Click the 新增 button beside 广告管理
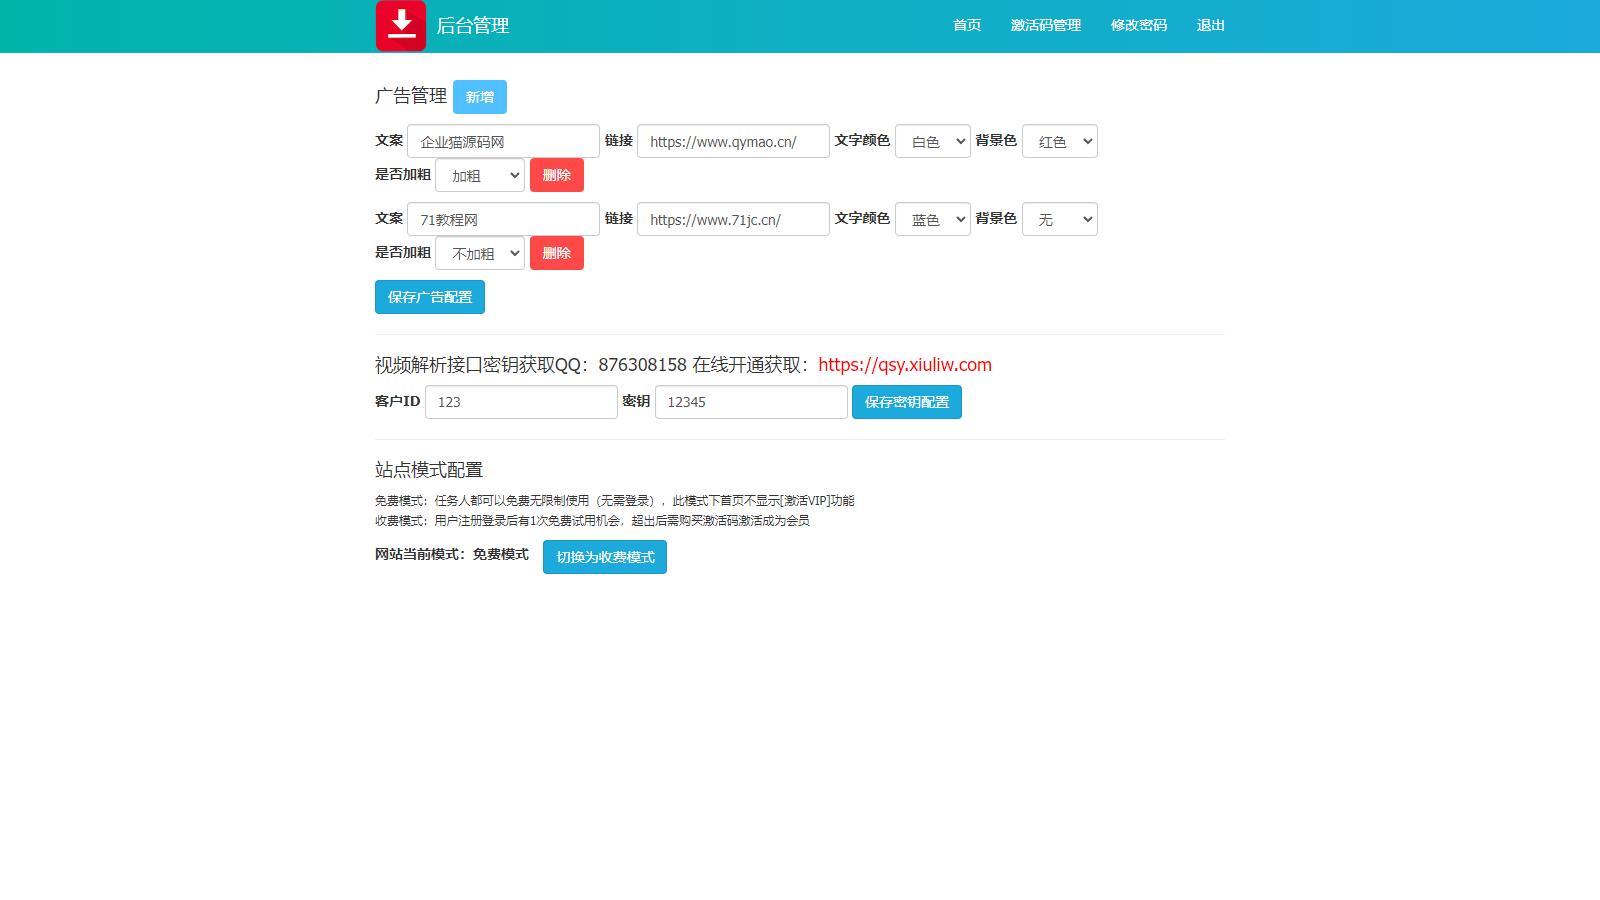1600x900 pixels. pyautogui.click(x=480, y=96)
